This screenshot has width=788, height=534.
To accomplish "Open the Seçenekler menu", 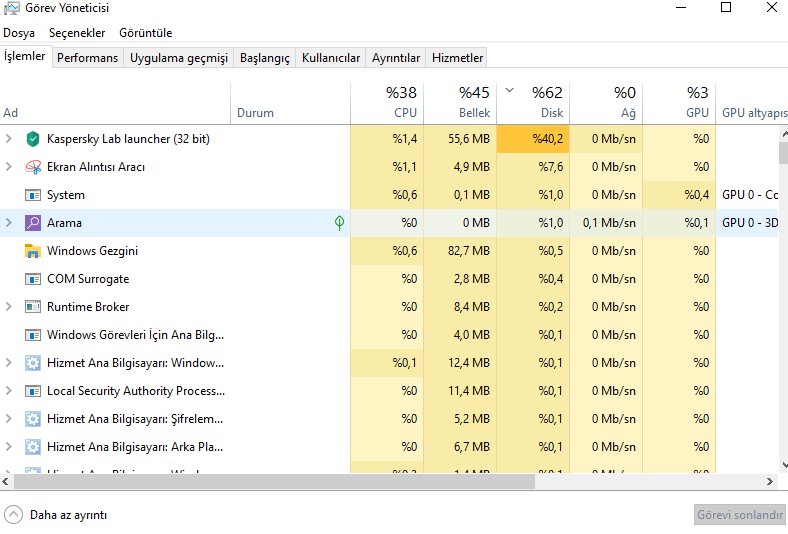I will 77,33.
